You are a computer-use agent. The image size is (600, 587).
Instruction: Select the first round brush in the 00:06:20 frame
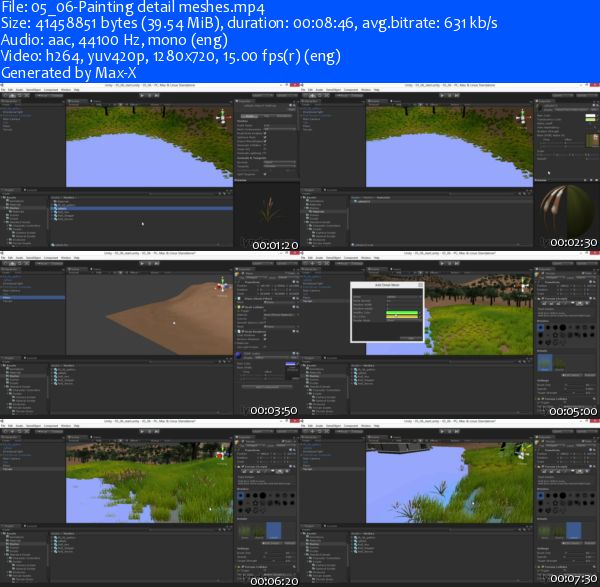[x=241, y=496]
